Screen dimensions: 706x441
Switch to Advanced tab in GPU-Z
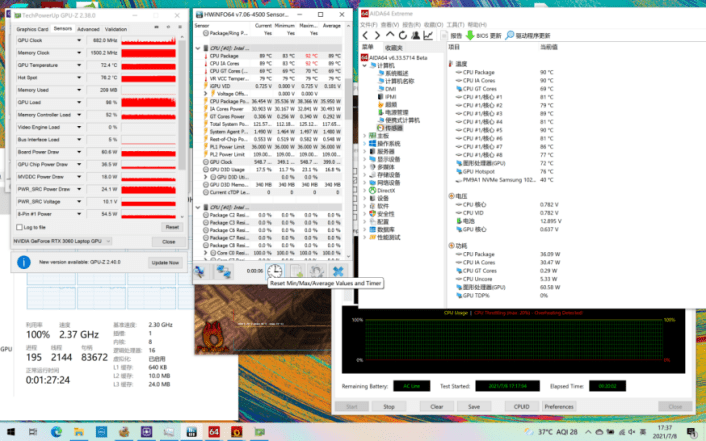click(88, 29)
